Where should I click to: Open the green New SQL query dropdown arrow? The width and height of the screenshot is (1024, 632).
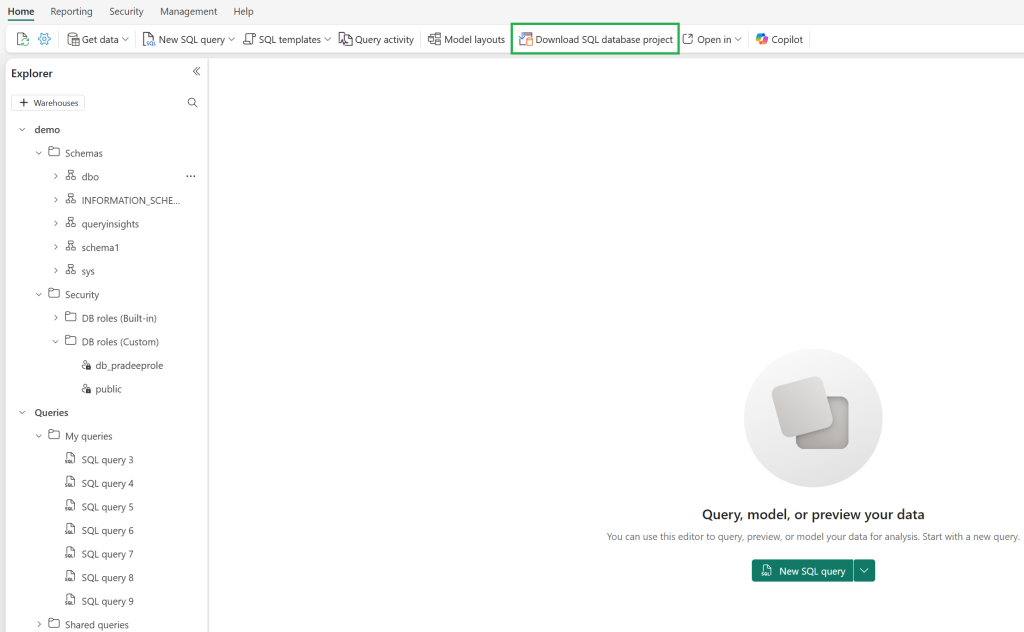point(864,571)
